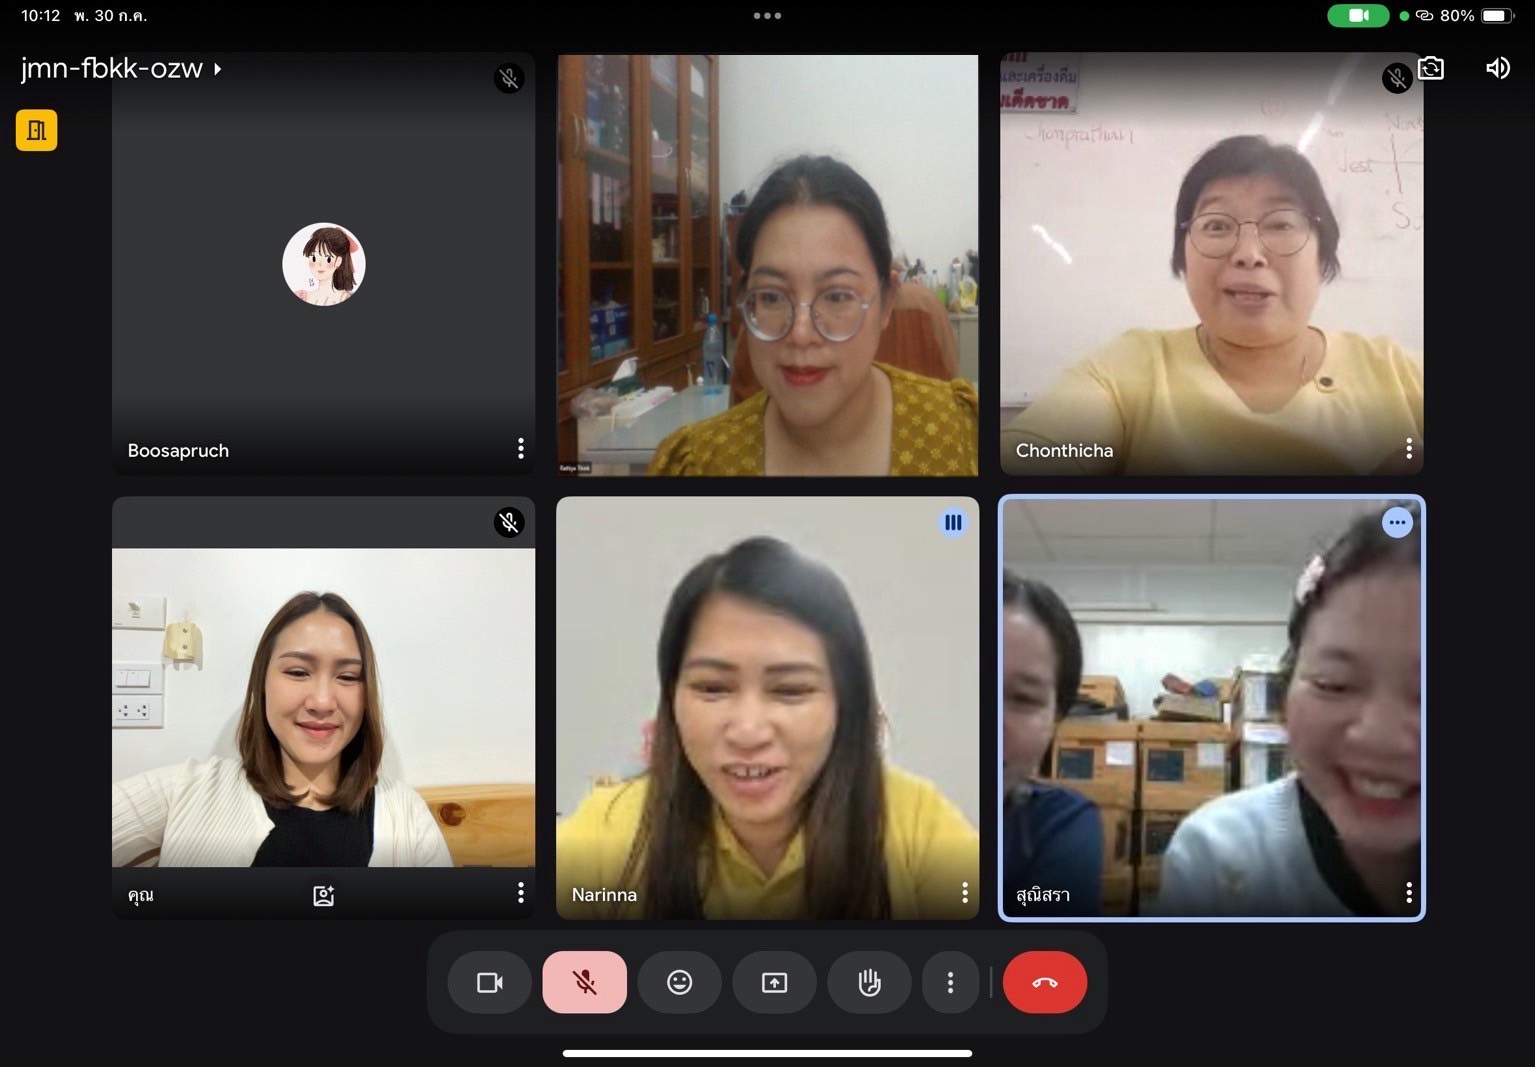
Task: Click the Chonthicha name label
Action: click(1064, 450)
